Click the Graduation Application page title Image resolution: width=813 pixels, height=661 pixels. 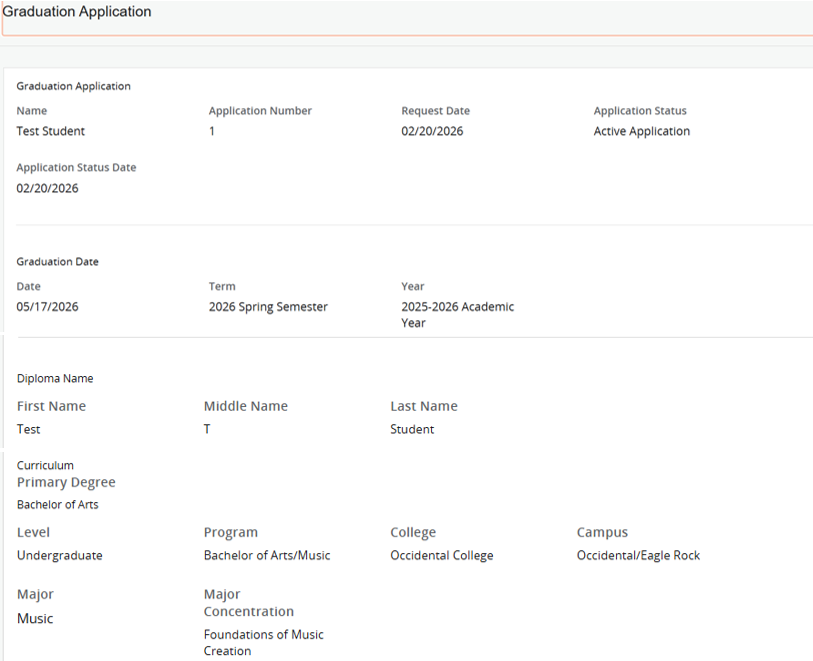tap(77, 11)
